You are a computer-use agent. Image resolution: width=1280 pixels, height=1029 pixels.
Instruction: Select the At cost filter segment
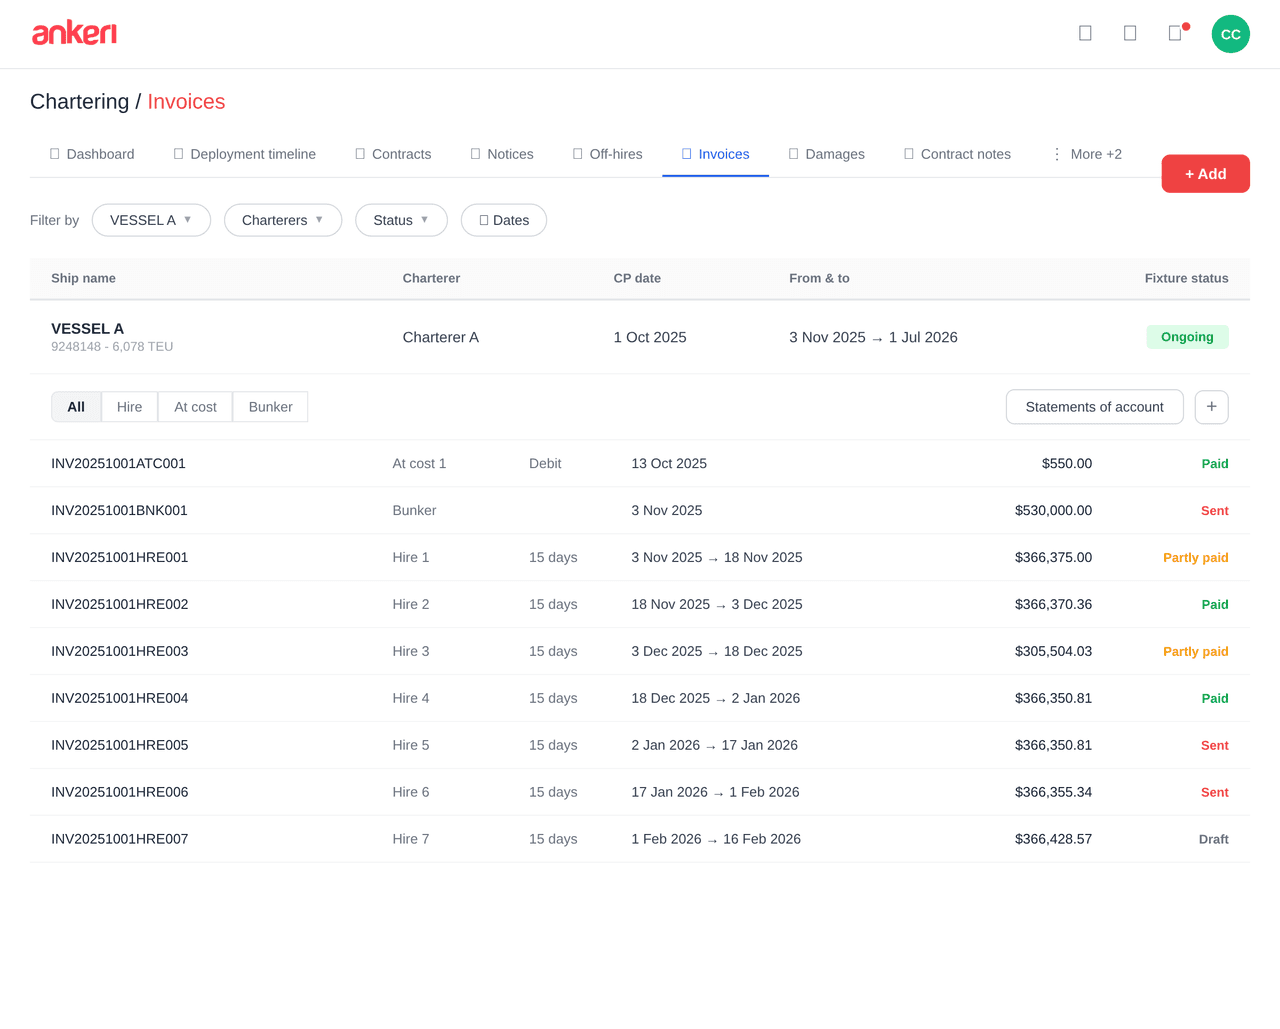(194, 406)
